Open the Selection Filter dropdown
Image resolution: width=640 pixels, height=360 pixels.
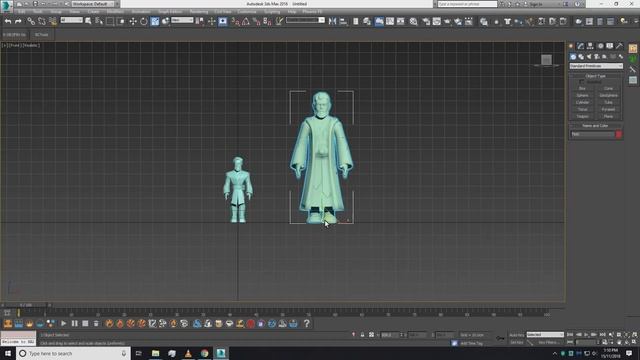click(x=71, y=20)
